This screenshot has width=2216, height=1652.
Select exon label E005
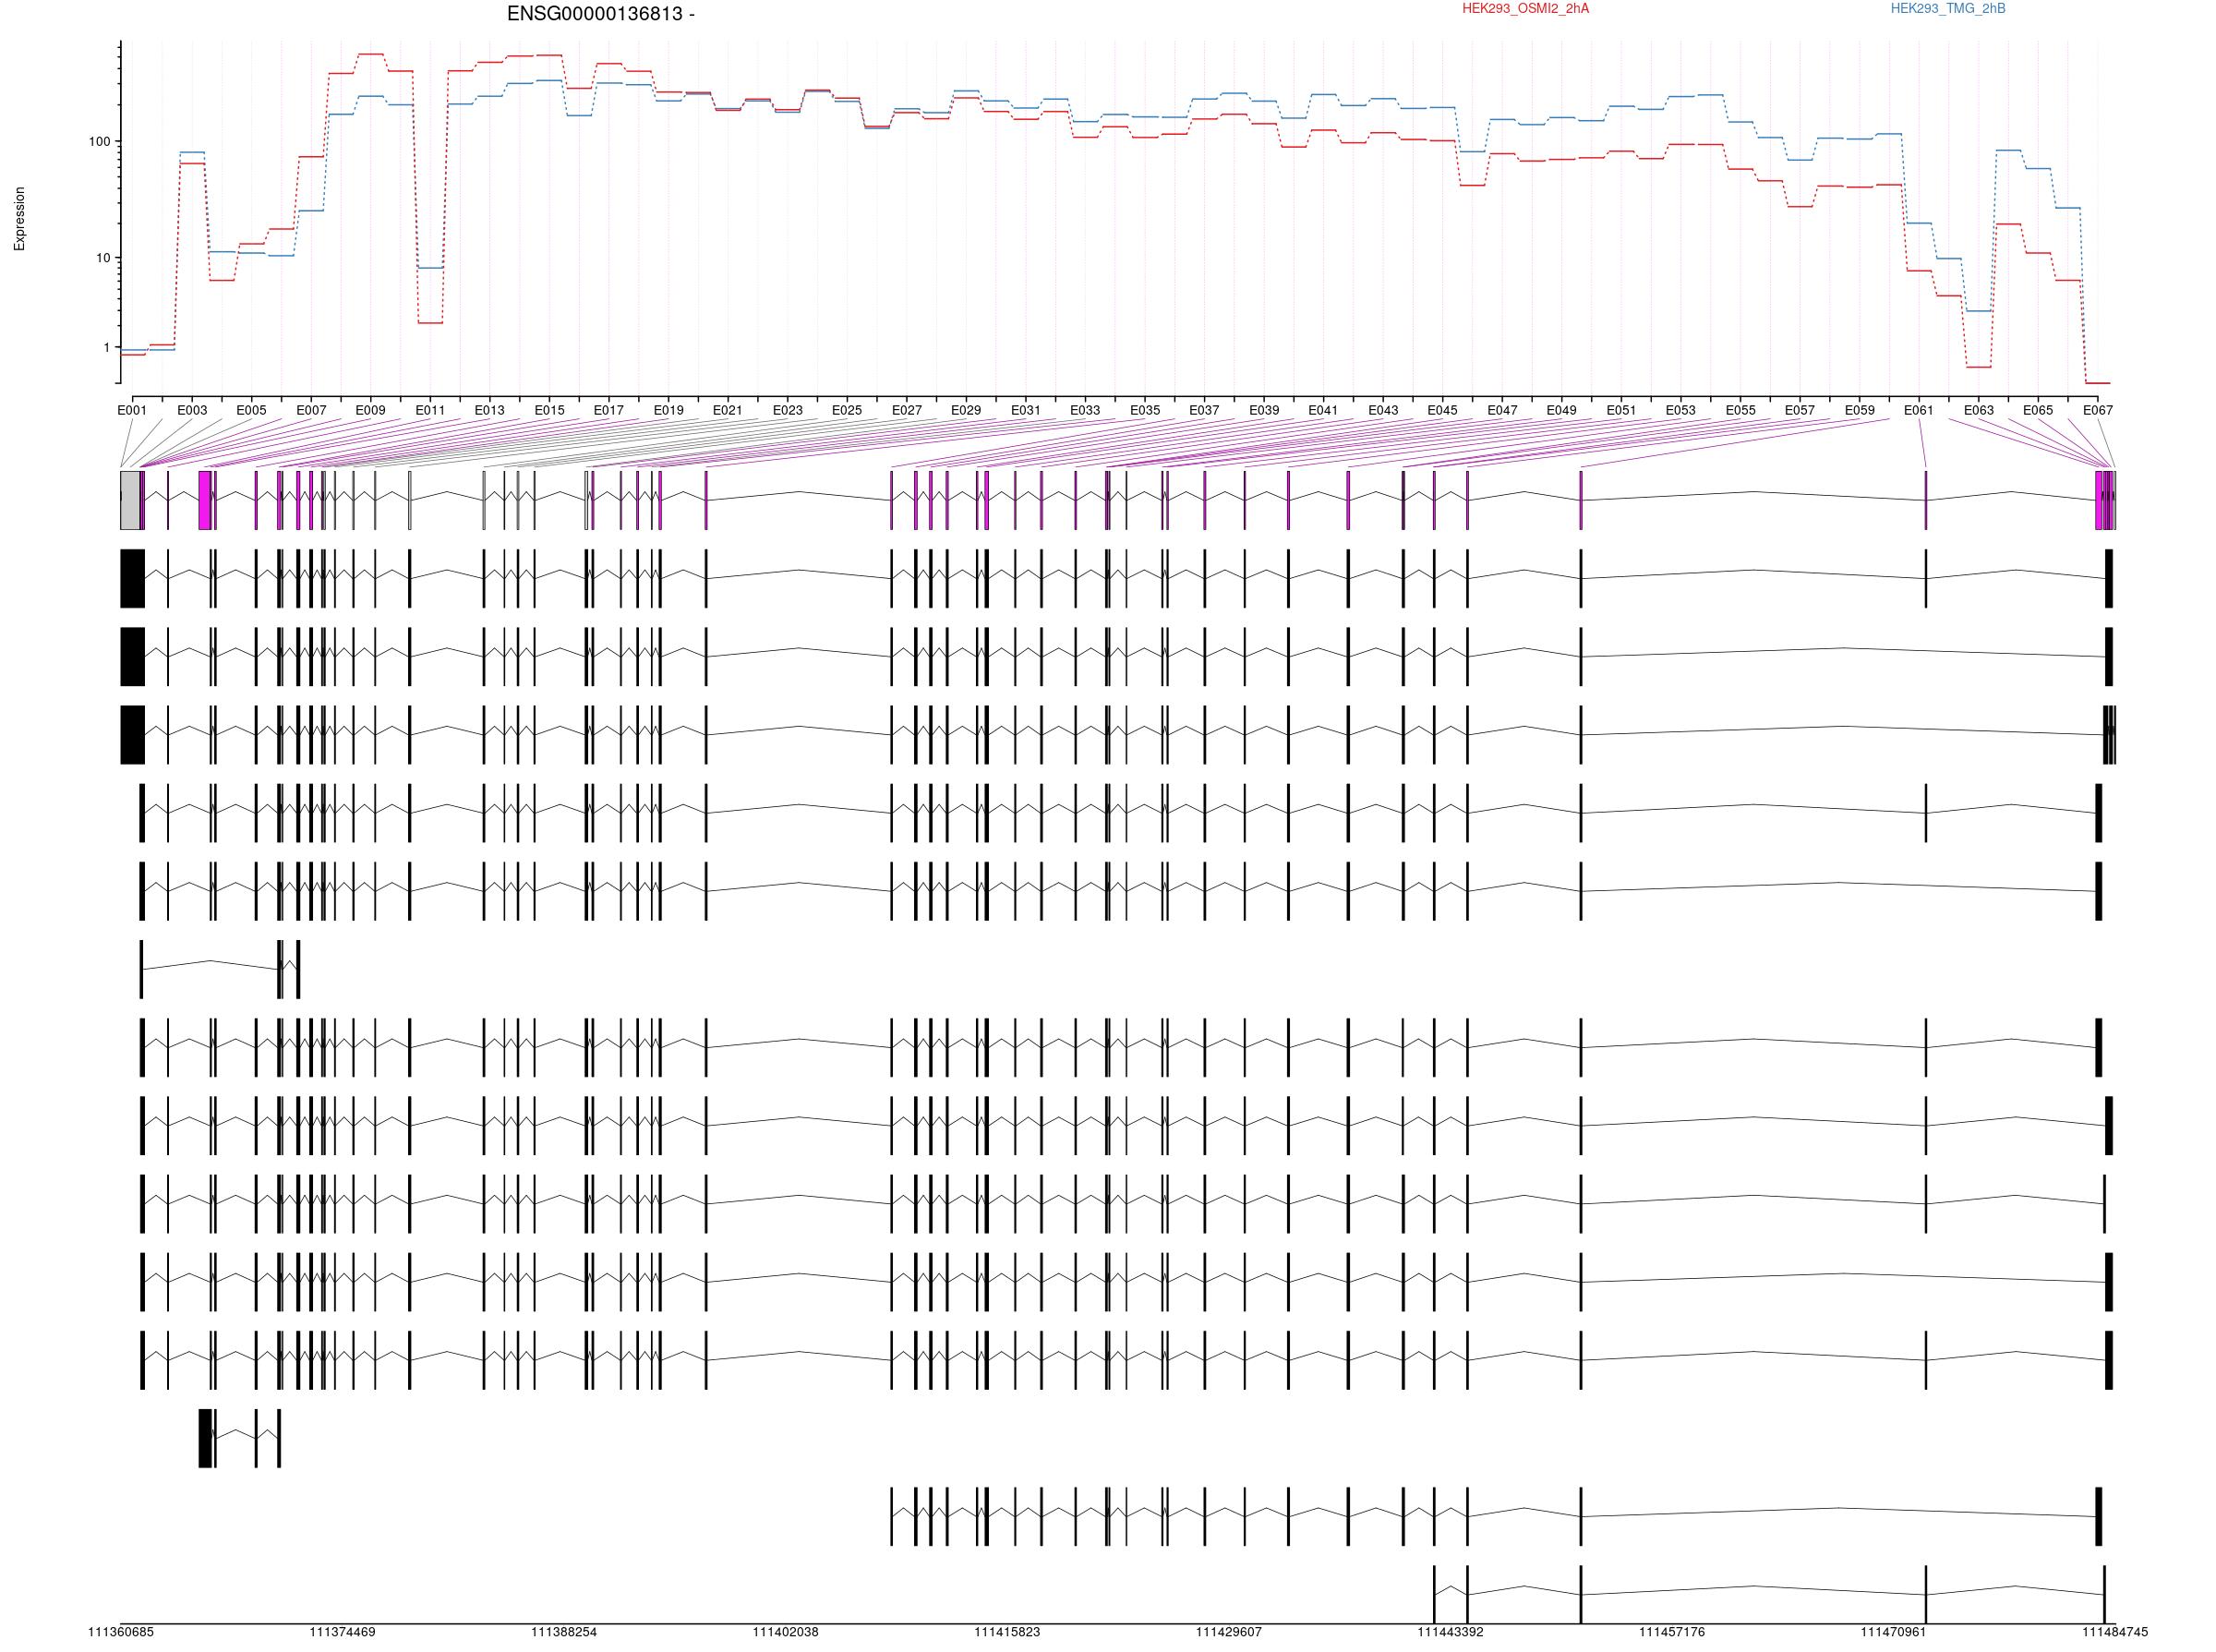(251, 410)
